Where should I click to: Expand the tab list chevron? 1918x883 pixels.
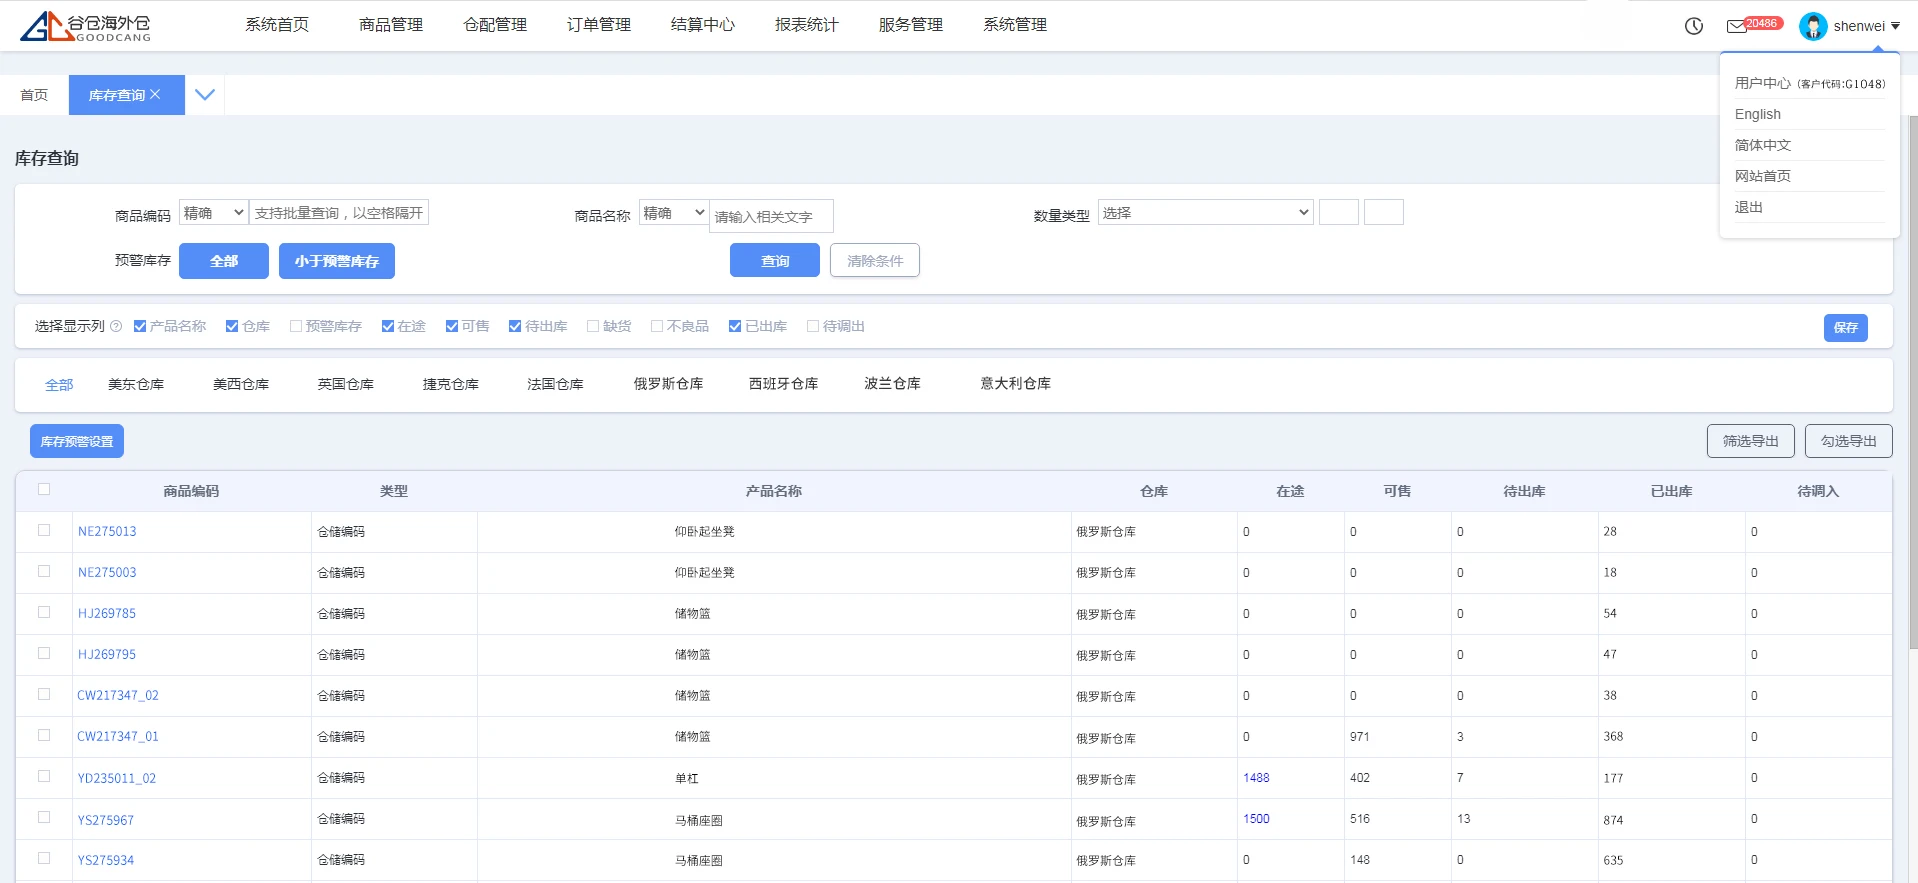point(205,95)
